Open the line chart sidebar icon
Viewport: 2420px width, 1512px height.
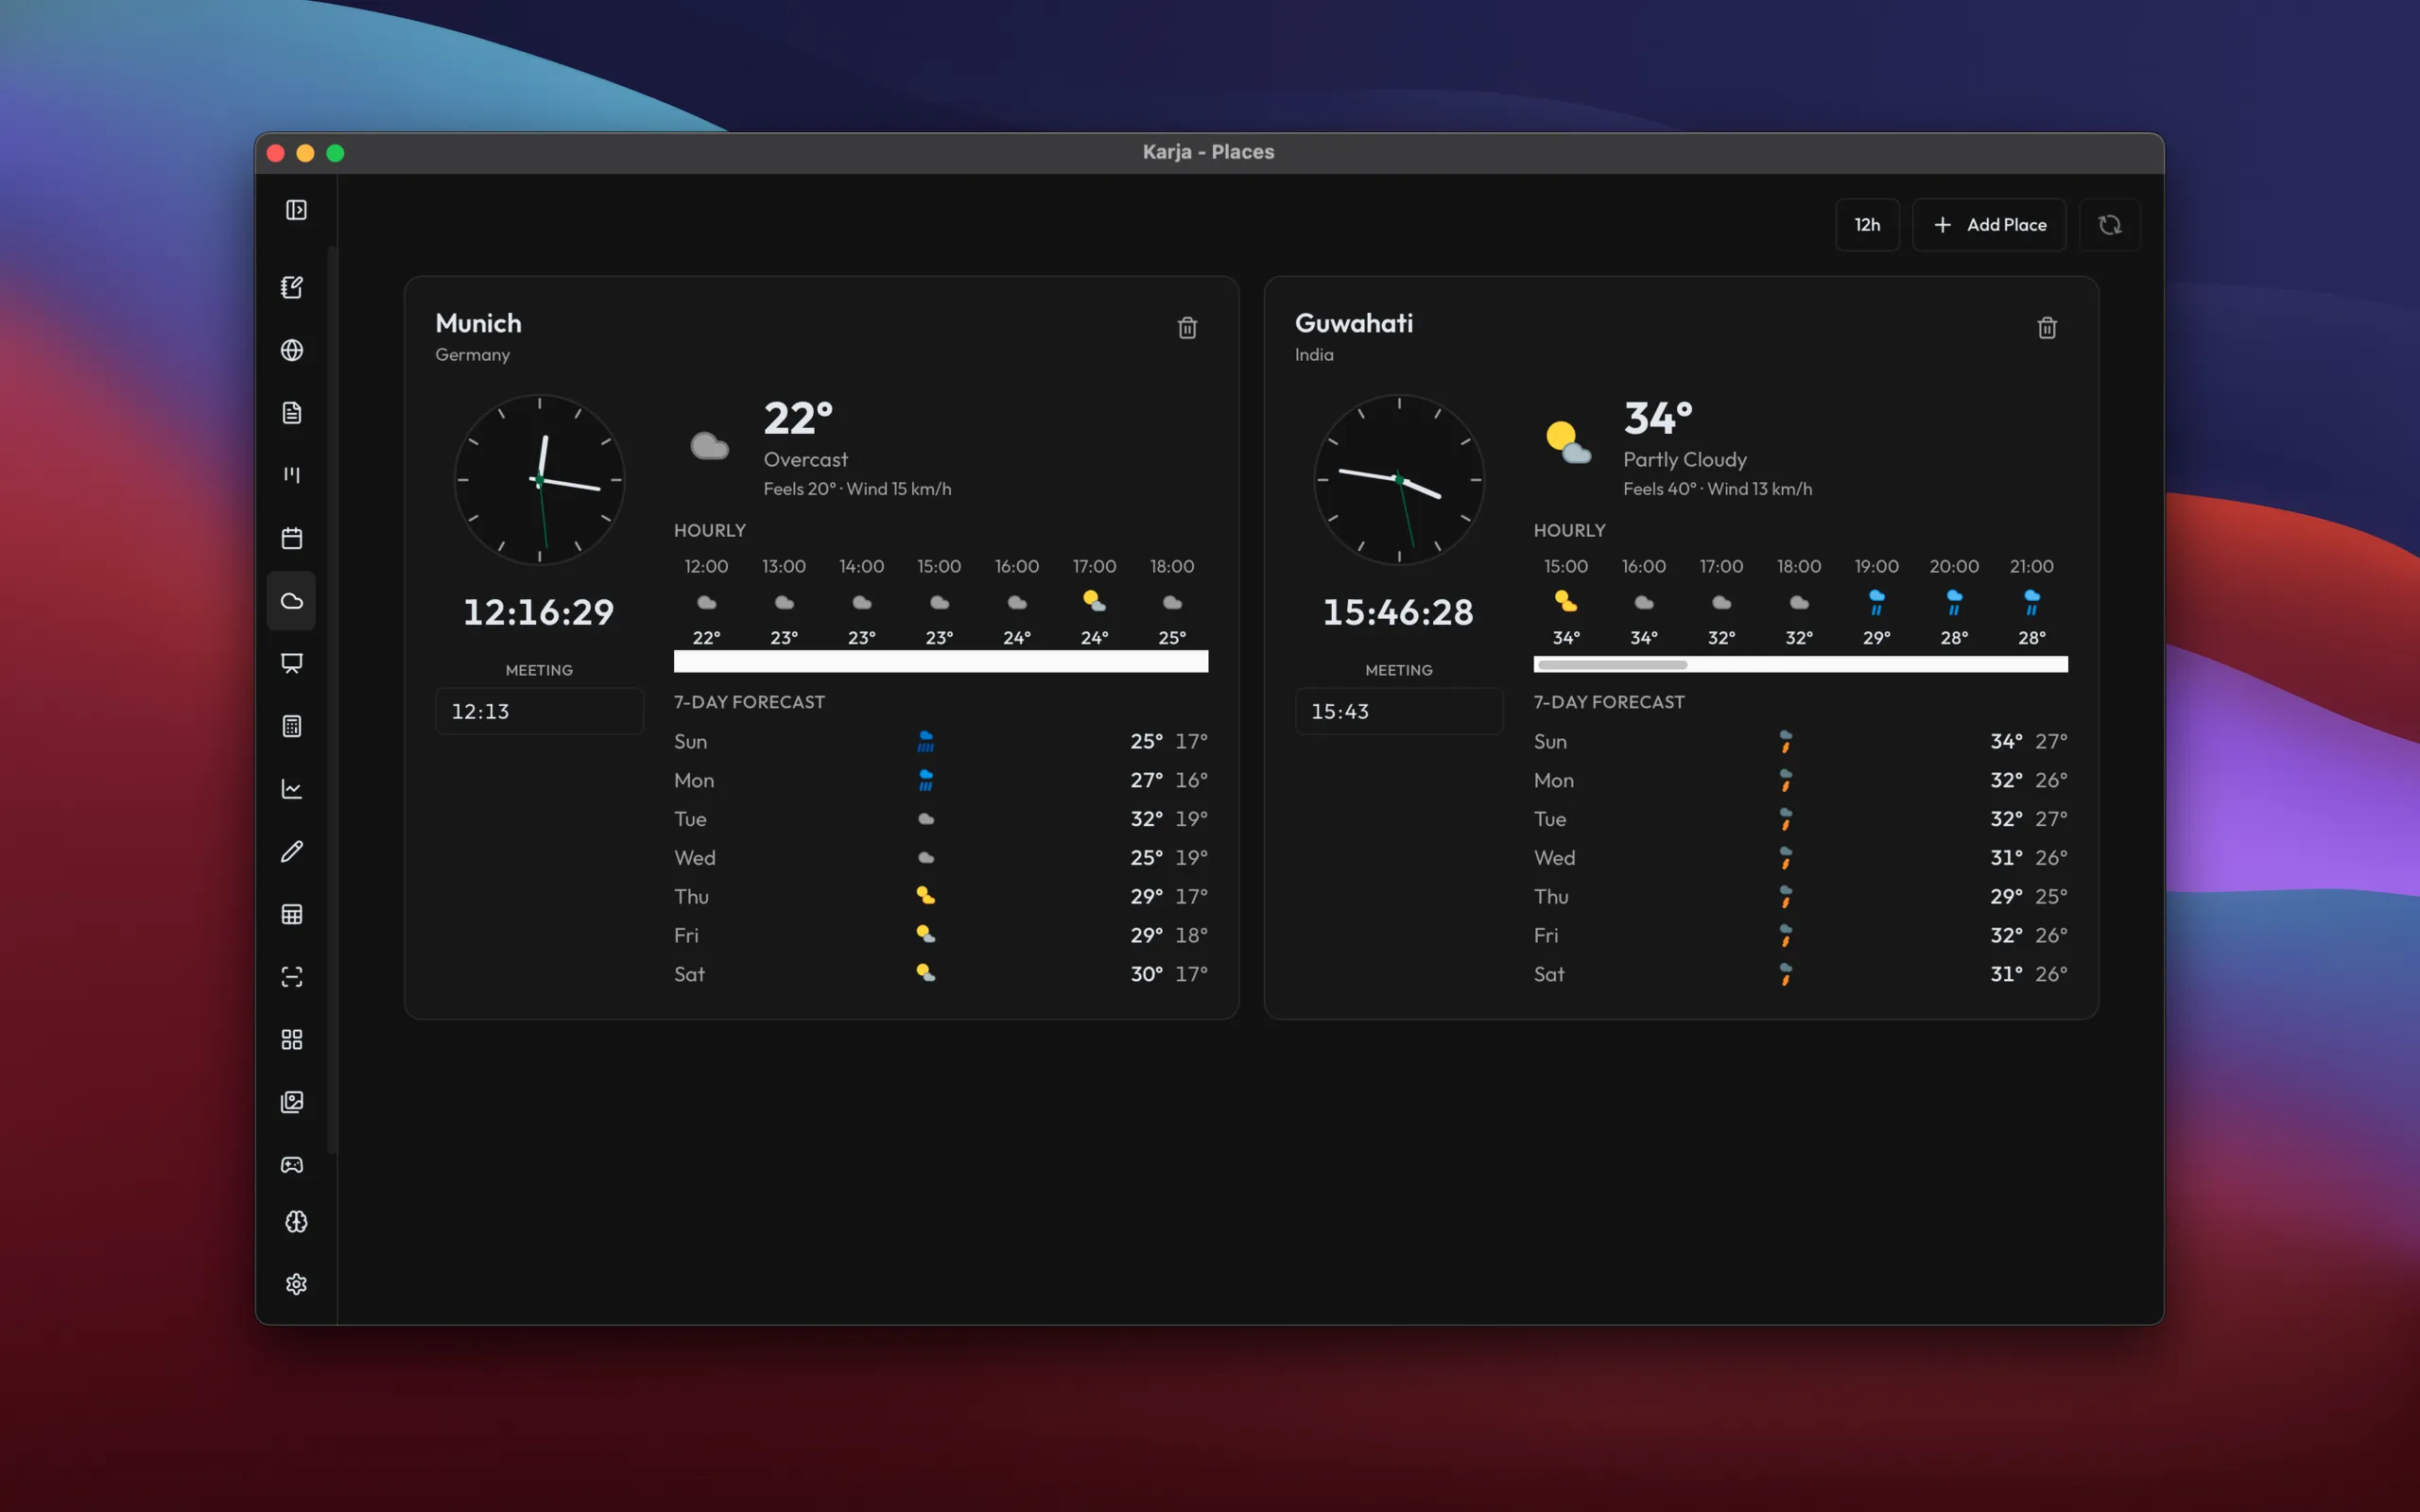click(292, 789)
